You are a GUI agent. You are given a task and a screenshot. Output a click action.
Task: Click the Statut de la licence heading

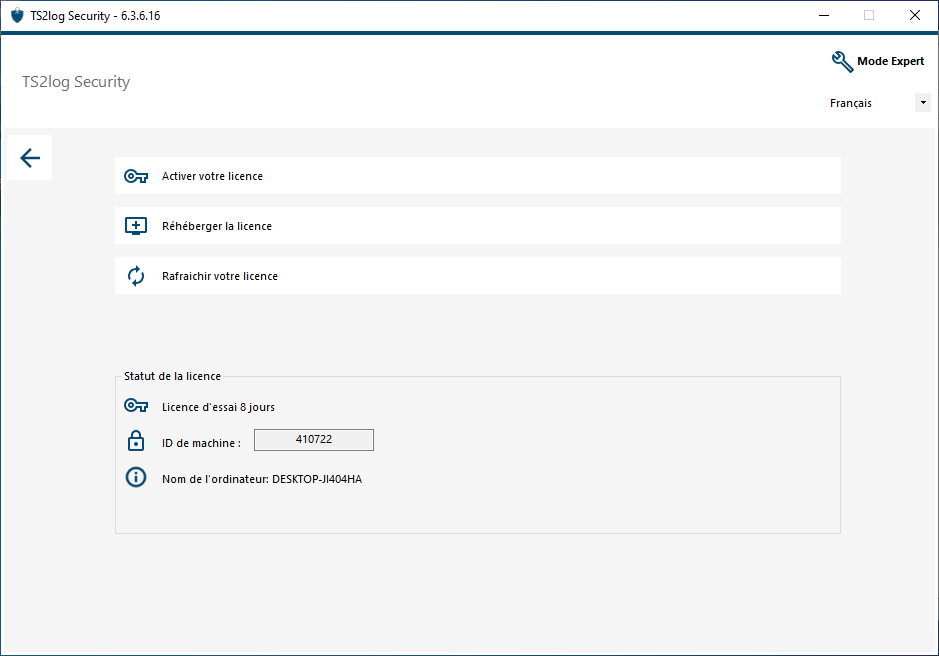point(172,376)
